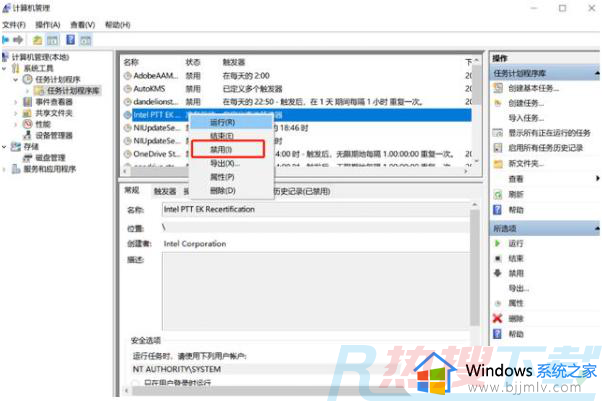Click the 启用所有任务历史记录 icon
The height and width of the screenshot is (401, 602).
point(498,148)
